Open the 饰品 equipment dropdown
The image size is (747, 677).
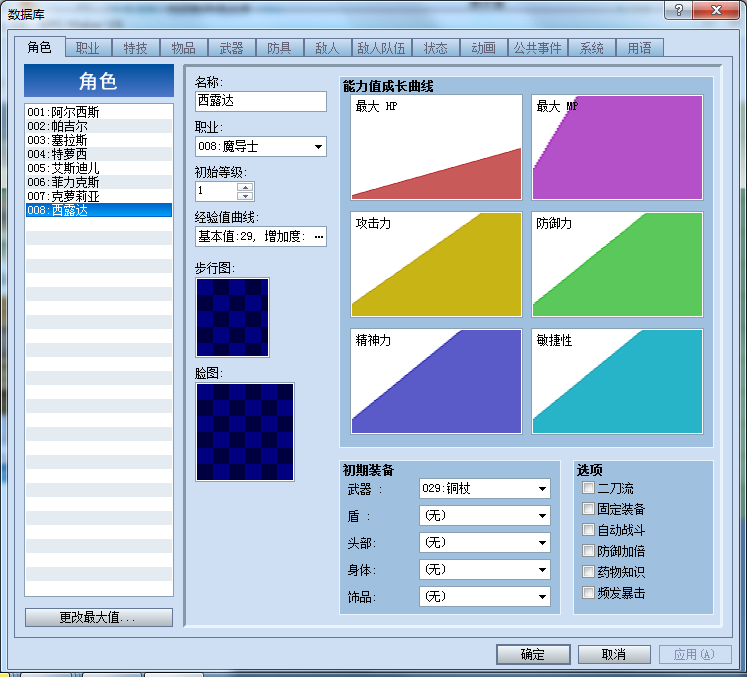tap(485, 596)
